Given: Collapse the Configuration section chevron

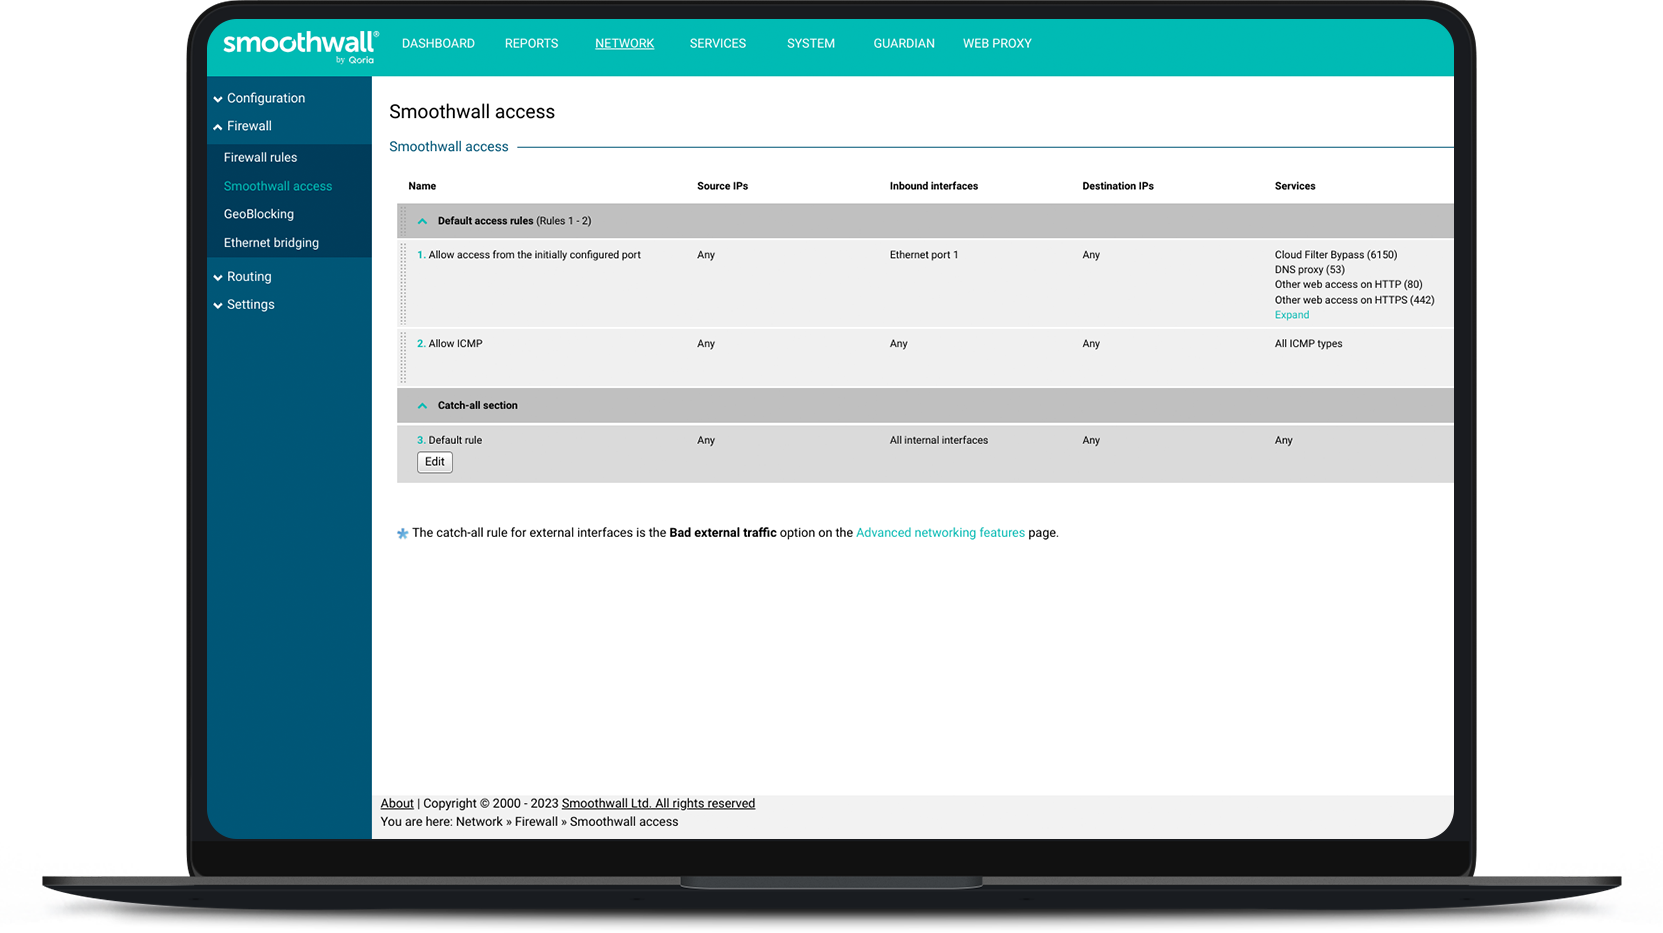Looking at the screenshot, I should pos(218,98).
